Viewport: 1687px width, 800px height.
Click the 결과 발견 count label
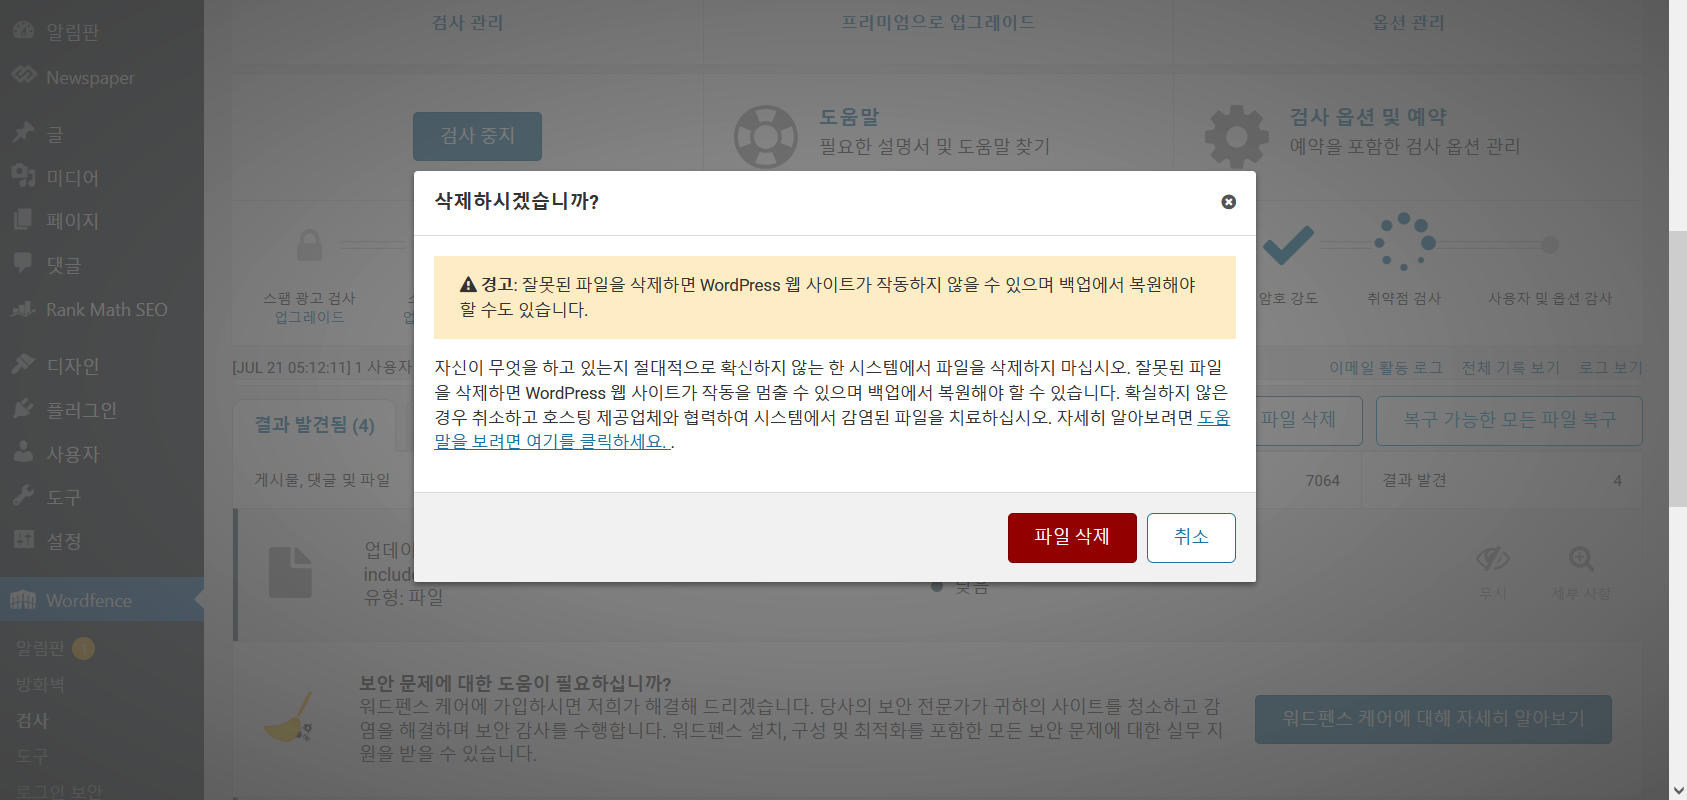click(x=1414, y=481)
